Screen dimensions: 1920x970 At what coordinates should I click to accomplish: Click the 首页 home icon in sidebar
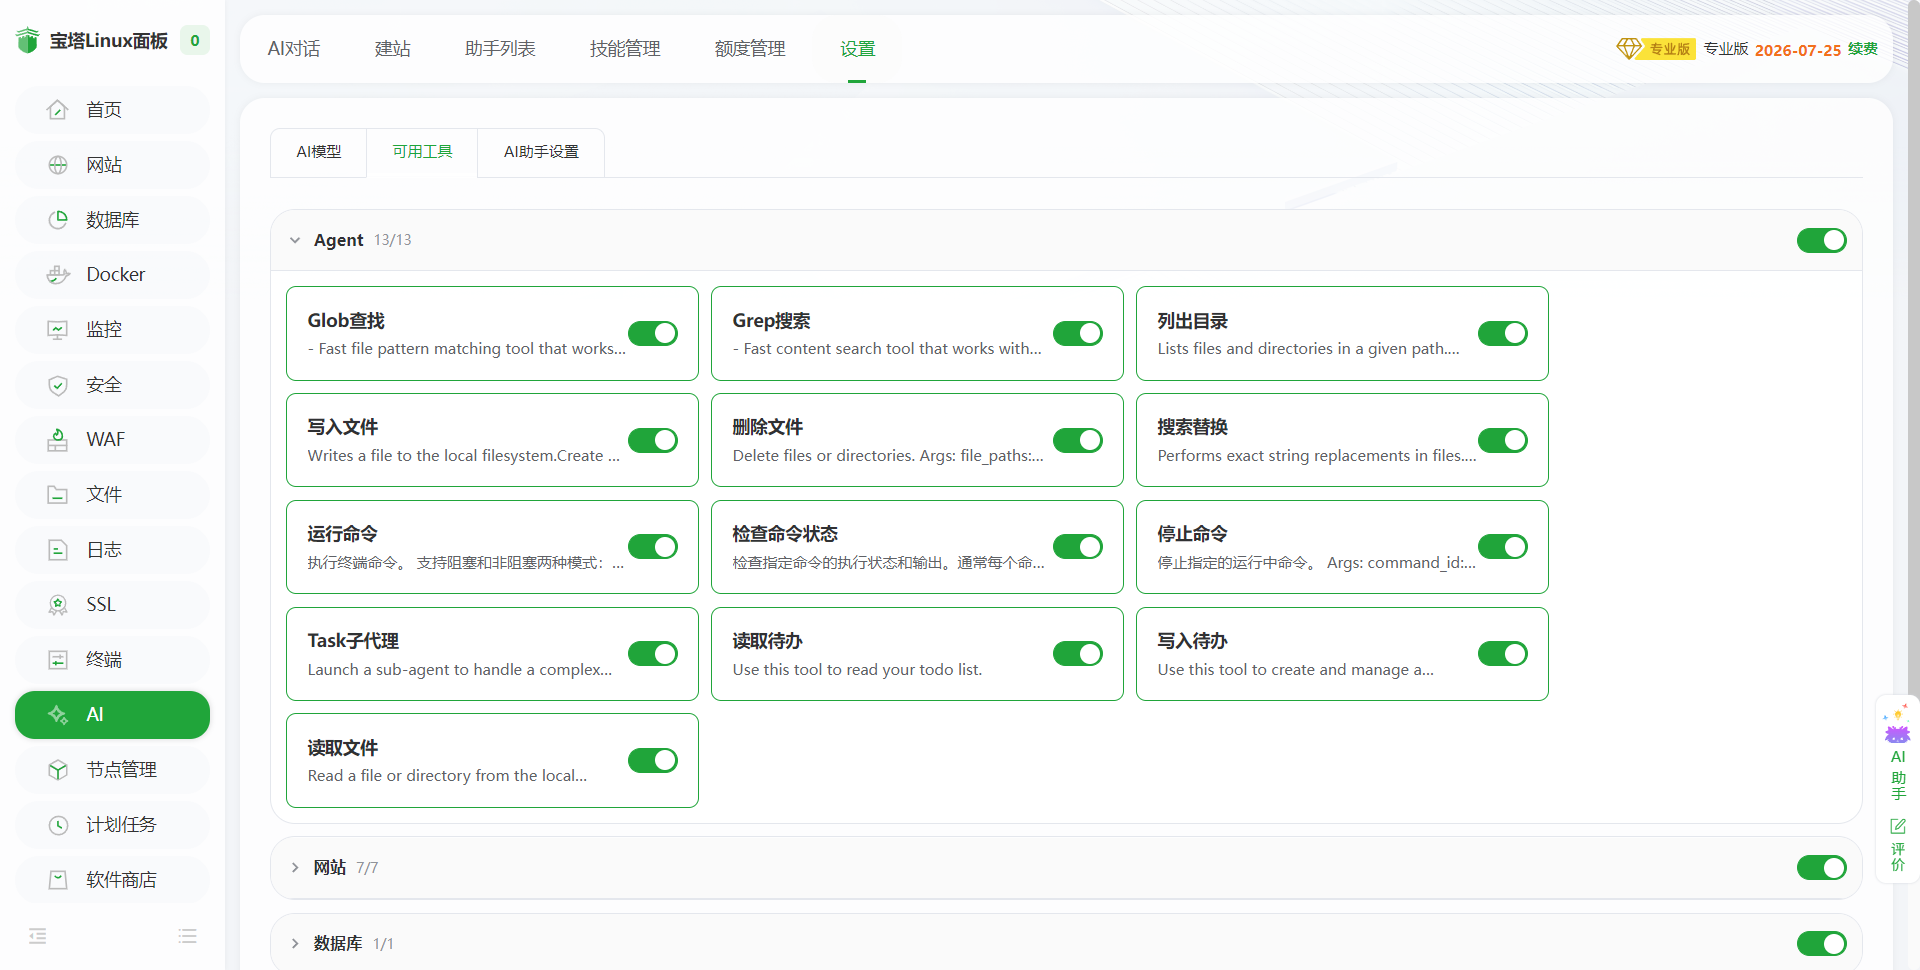58,110
